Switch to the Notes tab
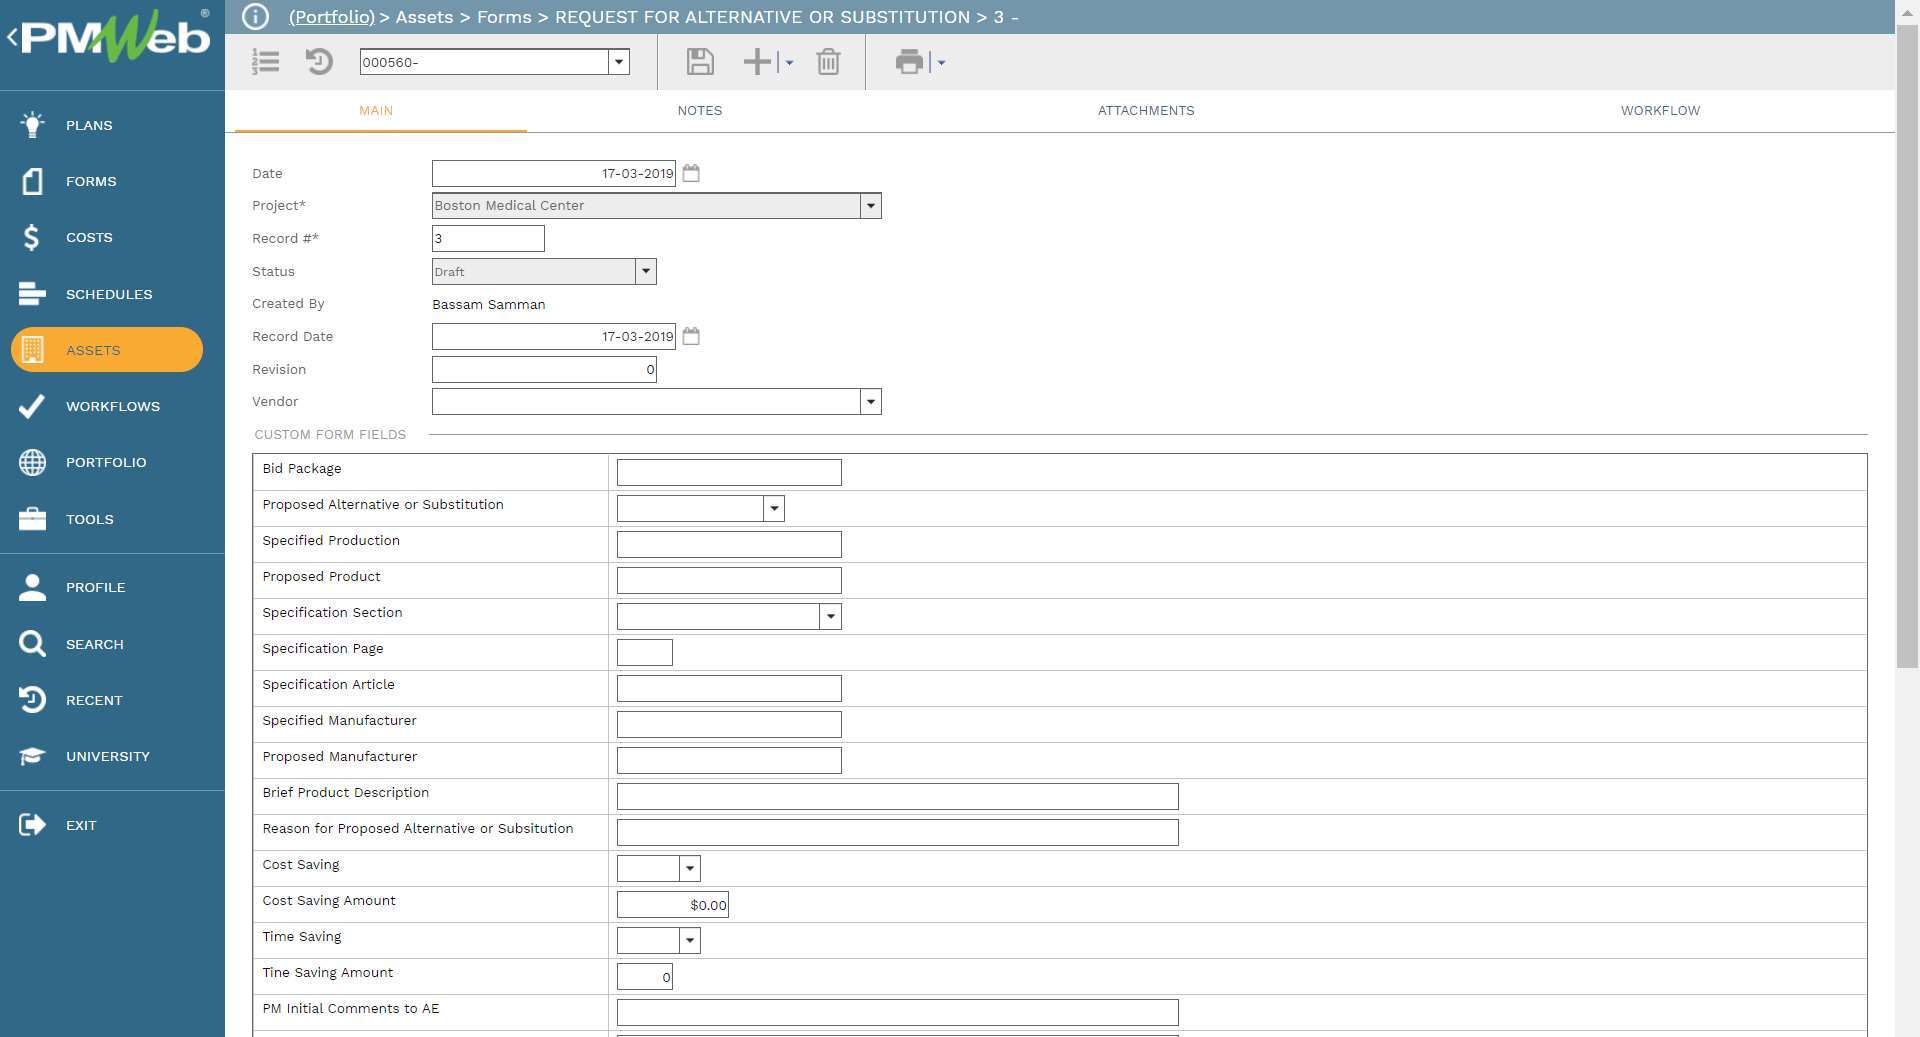This screenshot has height=1037, width=1920. pyautogui.click(x=699, y=111)
